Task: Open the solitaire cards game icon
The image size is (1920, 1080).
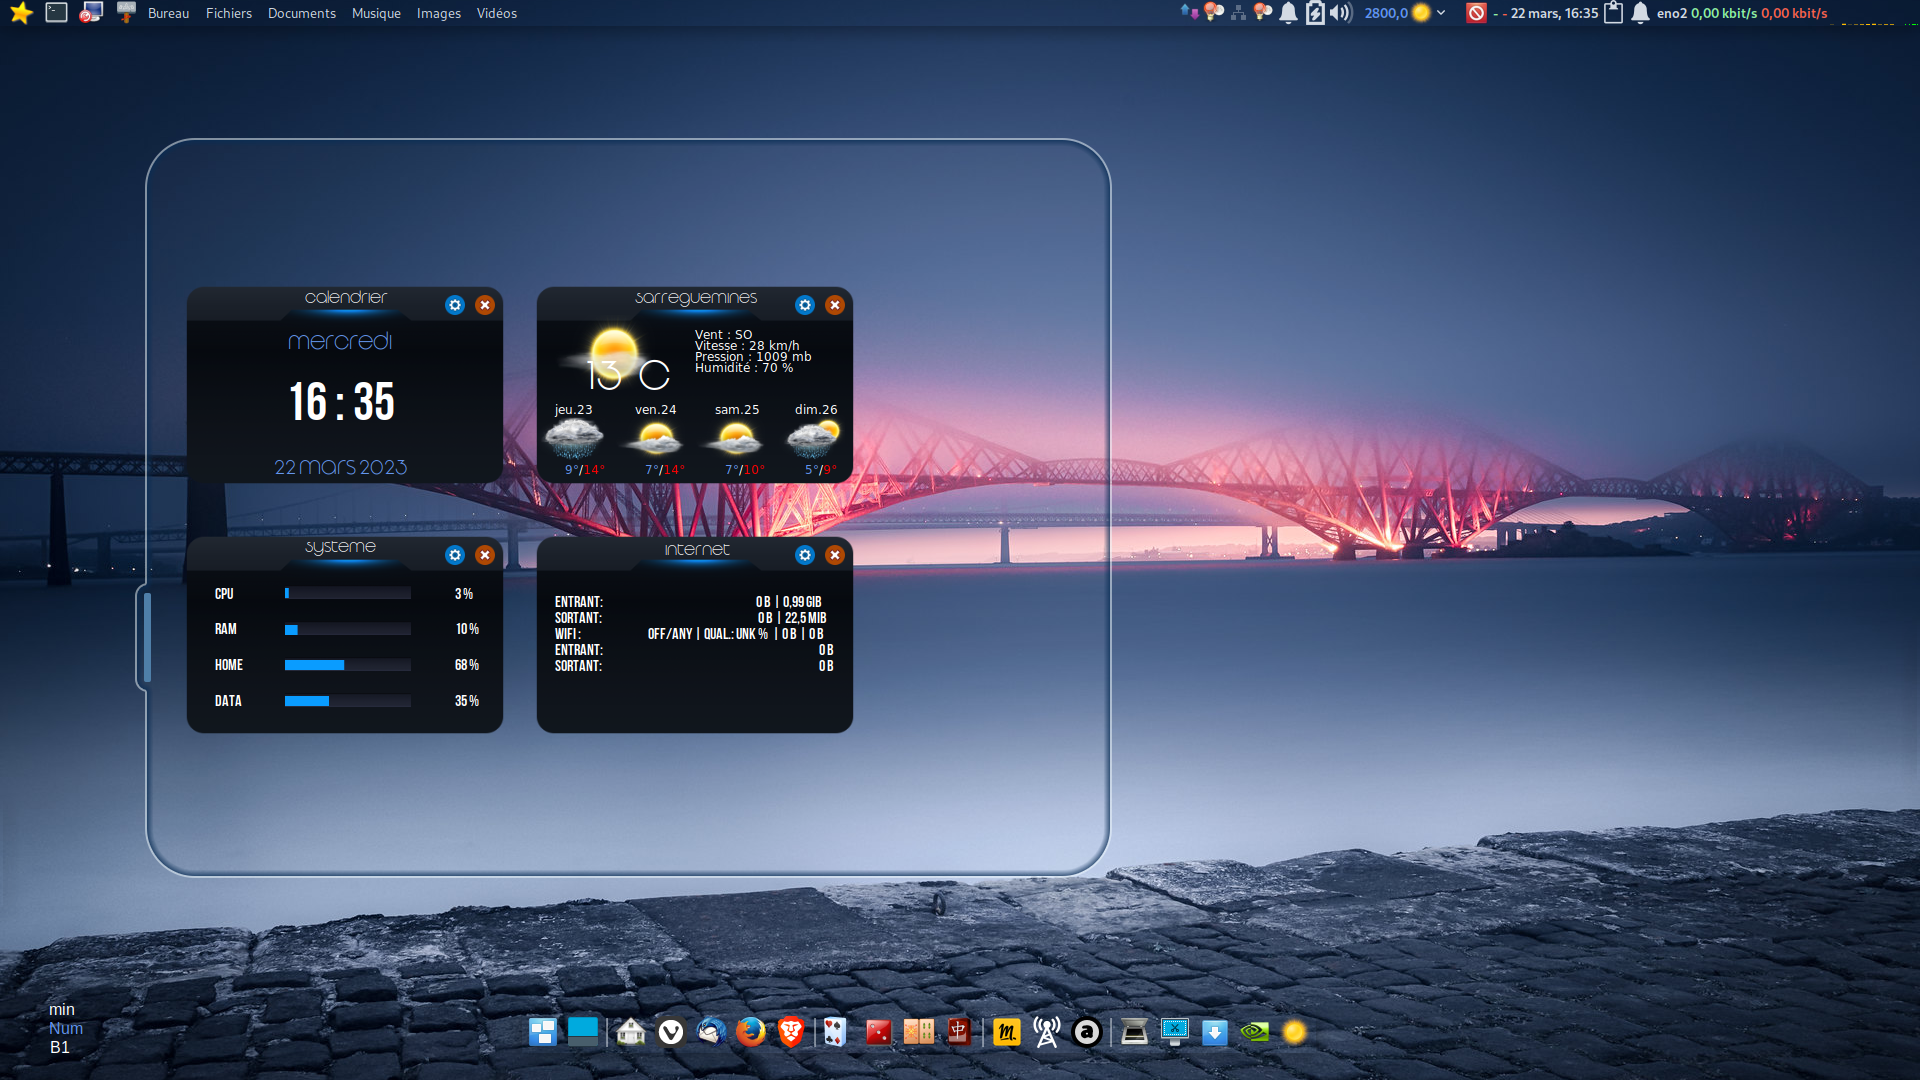Action: click(835, 1031)
